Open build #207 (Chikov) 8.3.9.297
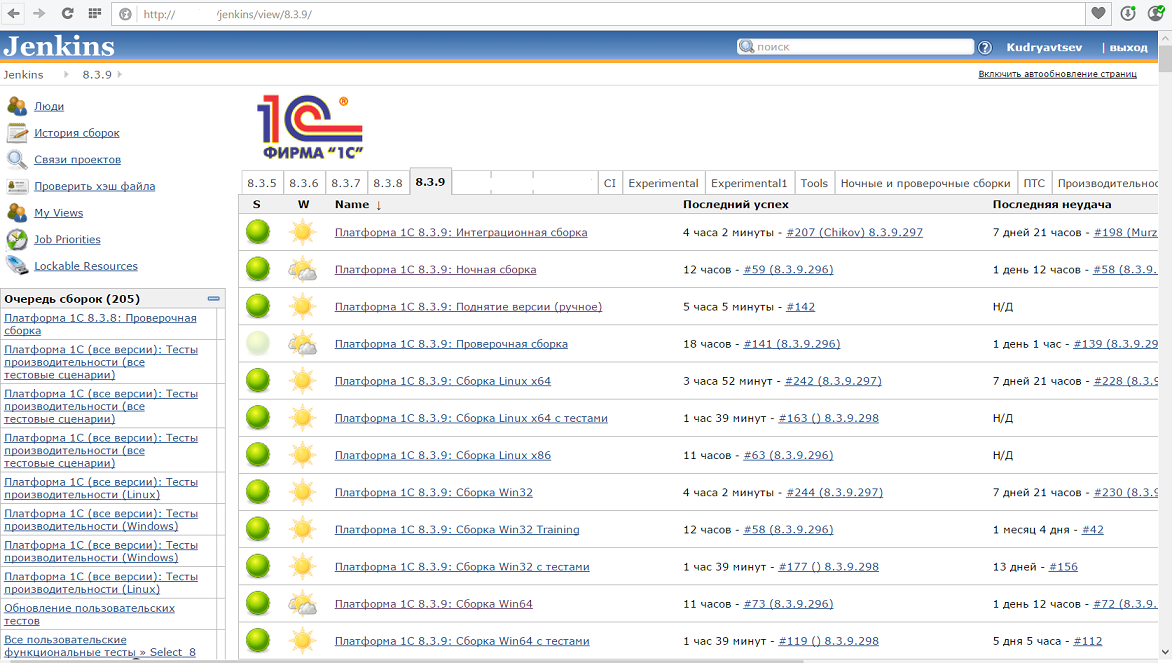Screen dimensions: 1172x663 pos(854,232)
